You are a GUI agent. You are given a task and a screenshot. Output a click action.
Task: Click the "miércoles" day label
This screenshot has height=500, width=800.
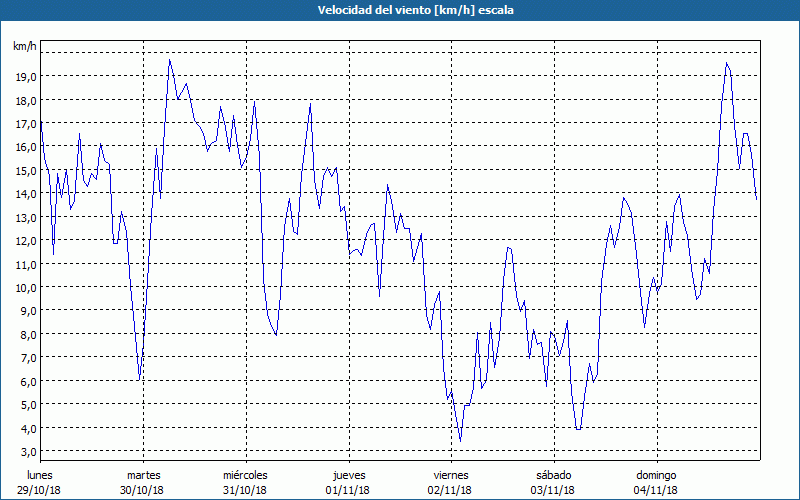(245, 474)
